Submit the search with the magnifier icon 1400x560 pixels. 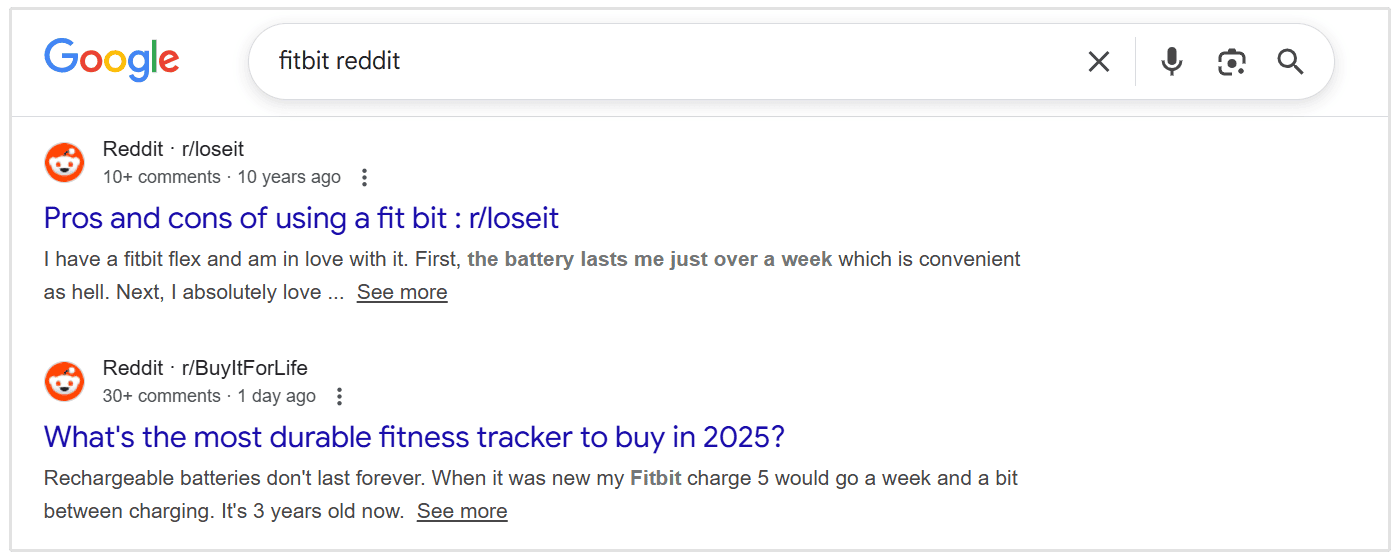[x=1290, y=62]
